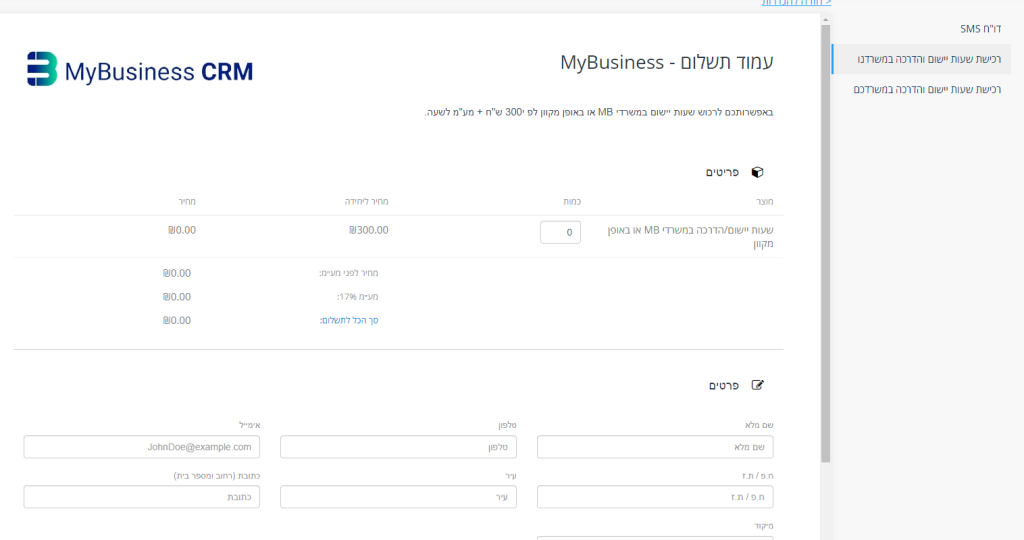
Task: Click the מחיר column header
Action: pyautogui.click(x=187, y=202)
